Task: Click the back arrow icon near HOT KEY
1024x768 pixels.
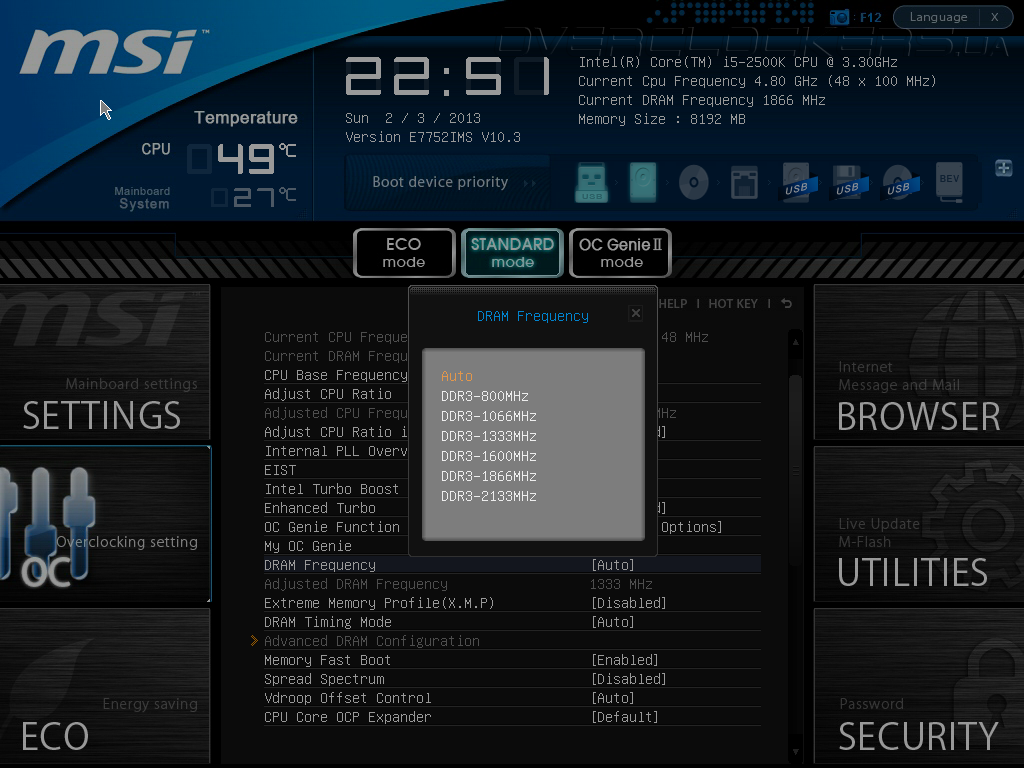Action: pyautogui.click(x=786, y=304)
